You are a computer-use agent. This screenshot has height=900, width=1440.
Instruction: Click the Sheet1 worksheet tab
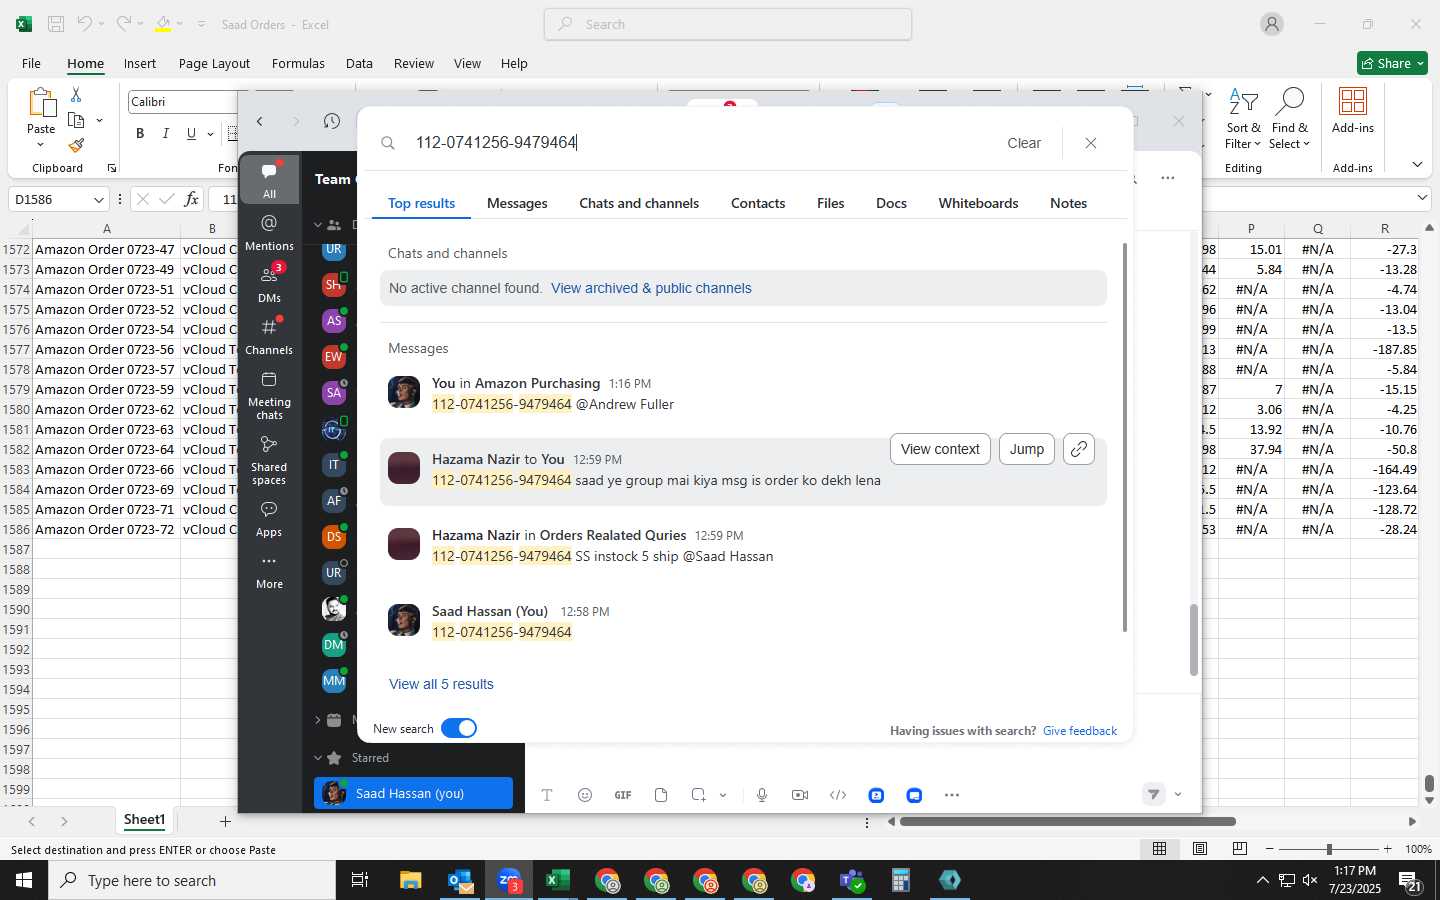(144, 820)
